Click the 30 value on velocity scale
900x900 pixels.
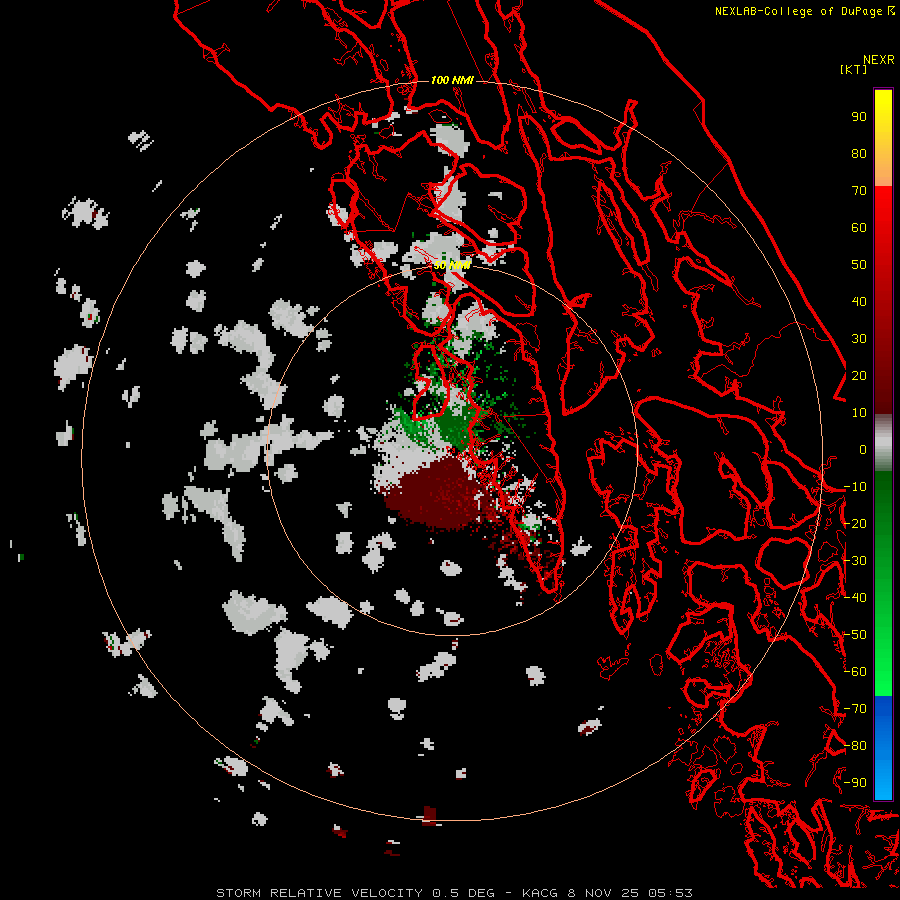[859, 339]
